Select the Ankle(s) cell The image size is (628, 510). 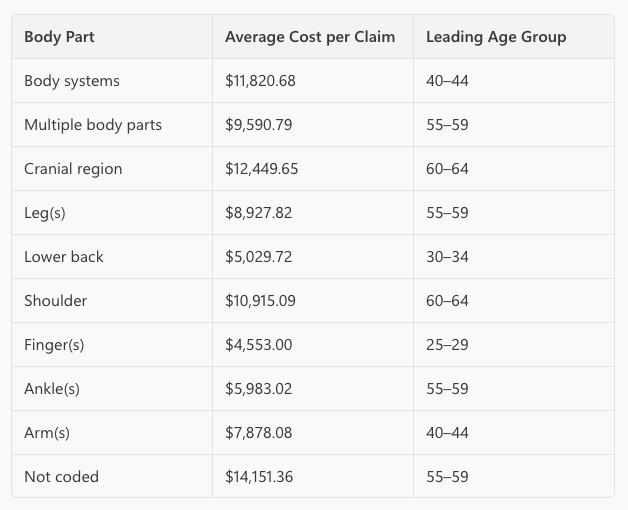(x=52, y=389)
